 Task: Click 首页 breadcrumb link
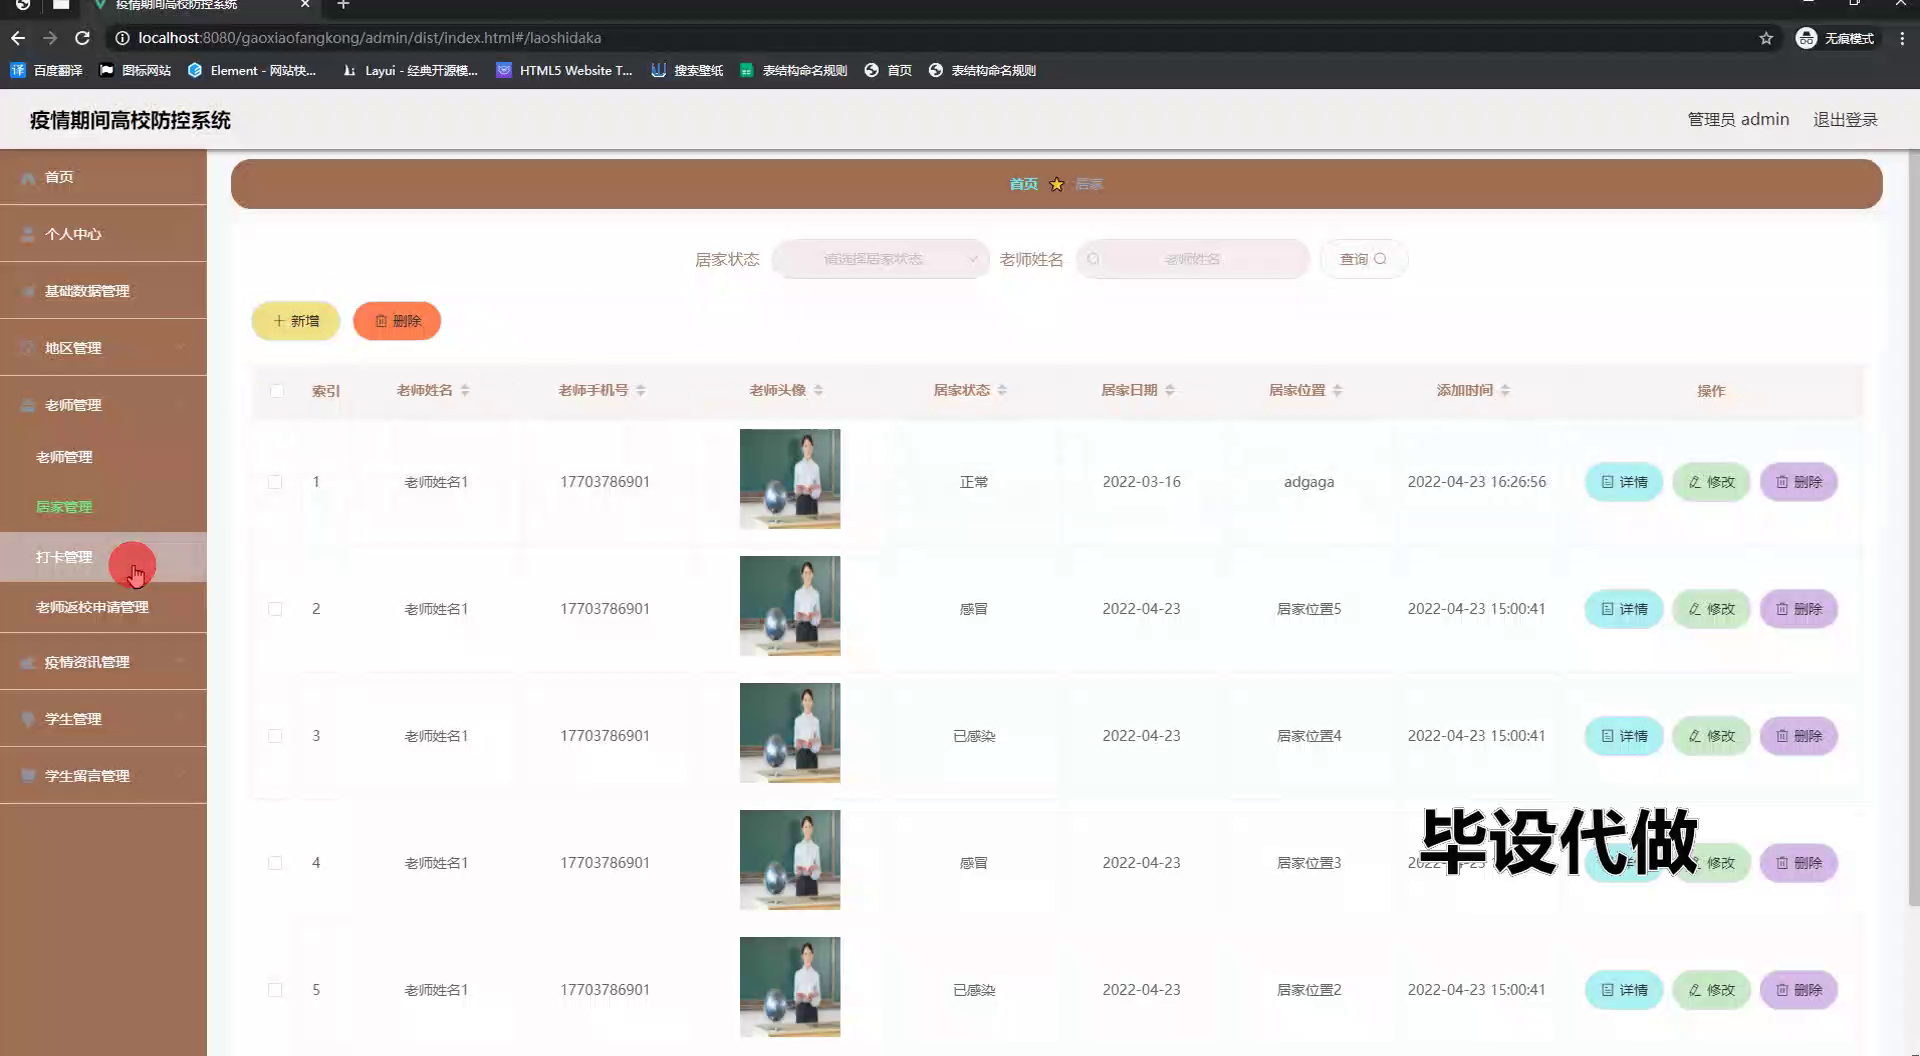1023,184
